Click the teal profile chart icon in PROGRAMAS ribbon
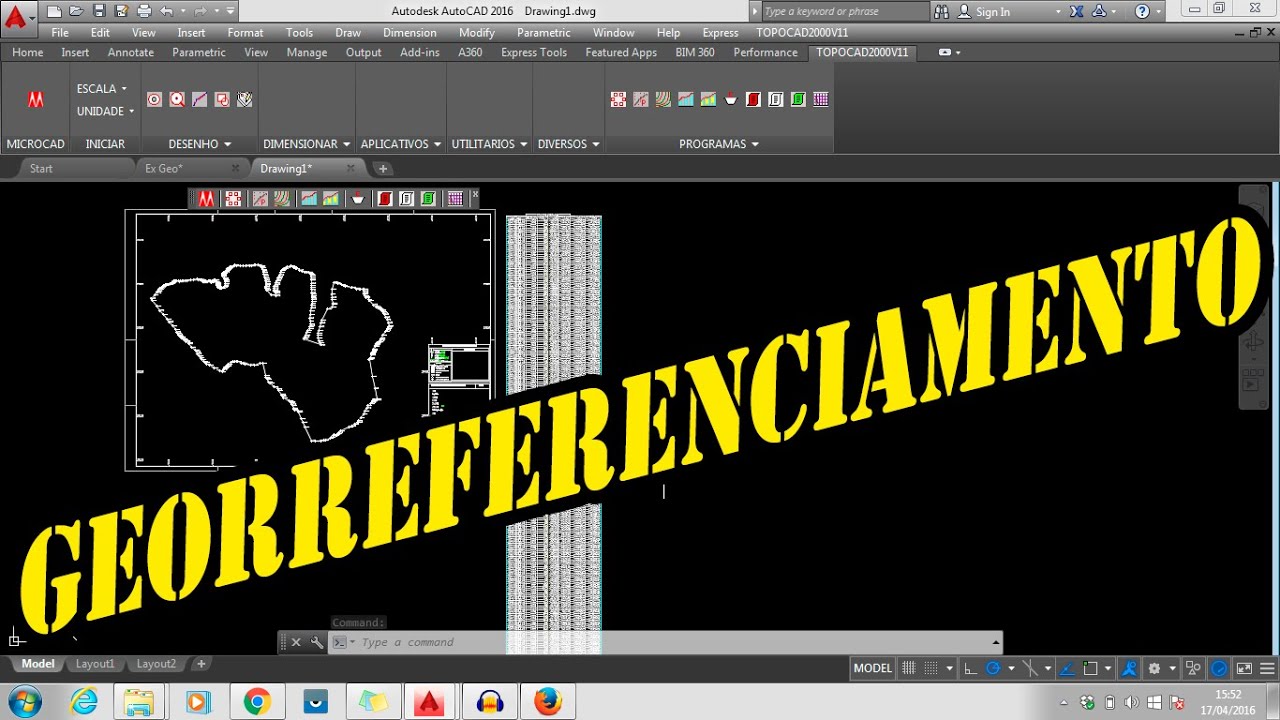1280x720 pixels. click(686, 99)
